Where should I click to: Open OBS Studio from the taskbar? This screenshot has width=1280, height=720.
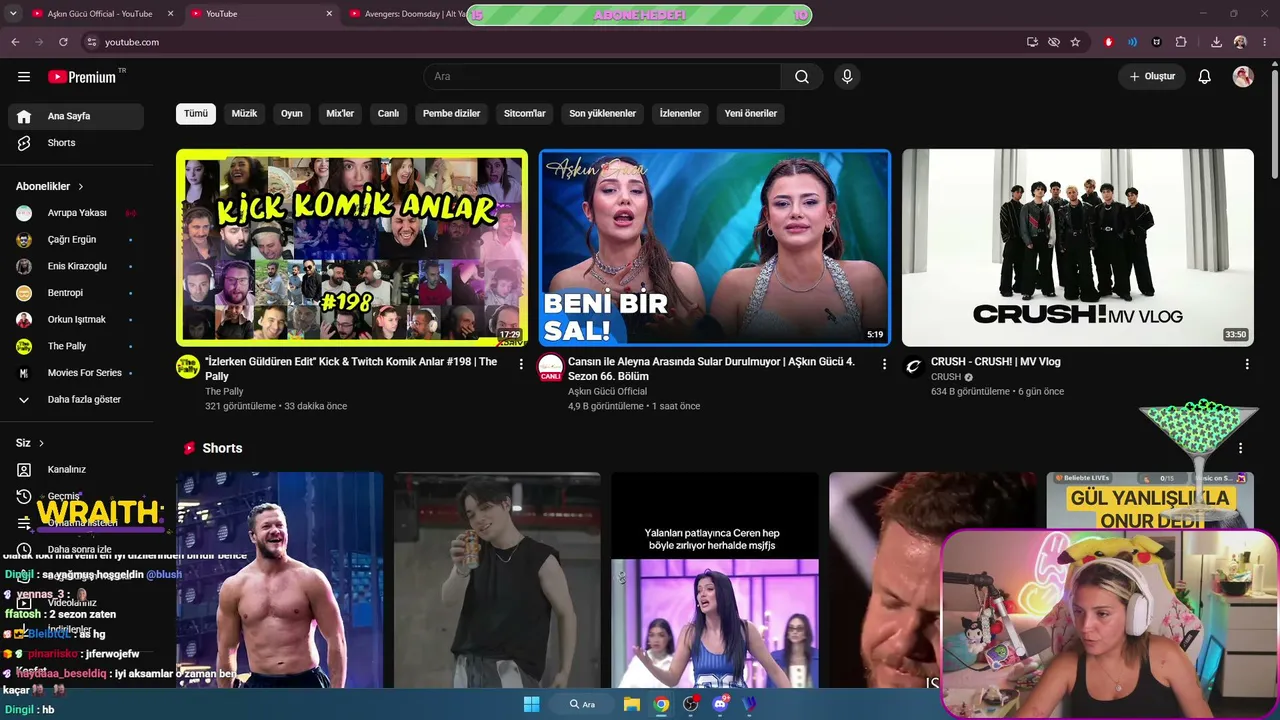[690, 704]
